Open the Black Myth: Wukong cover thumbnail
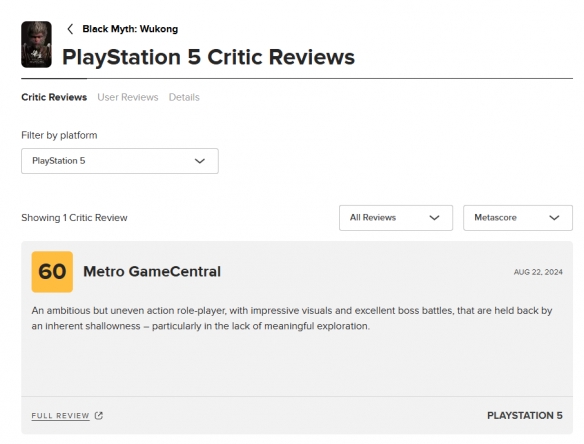Viewport: 584px width, 444px height. click(x=36, y=44)
